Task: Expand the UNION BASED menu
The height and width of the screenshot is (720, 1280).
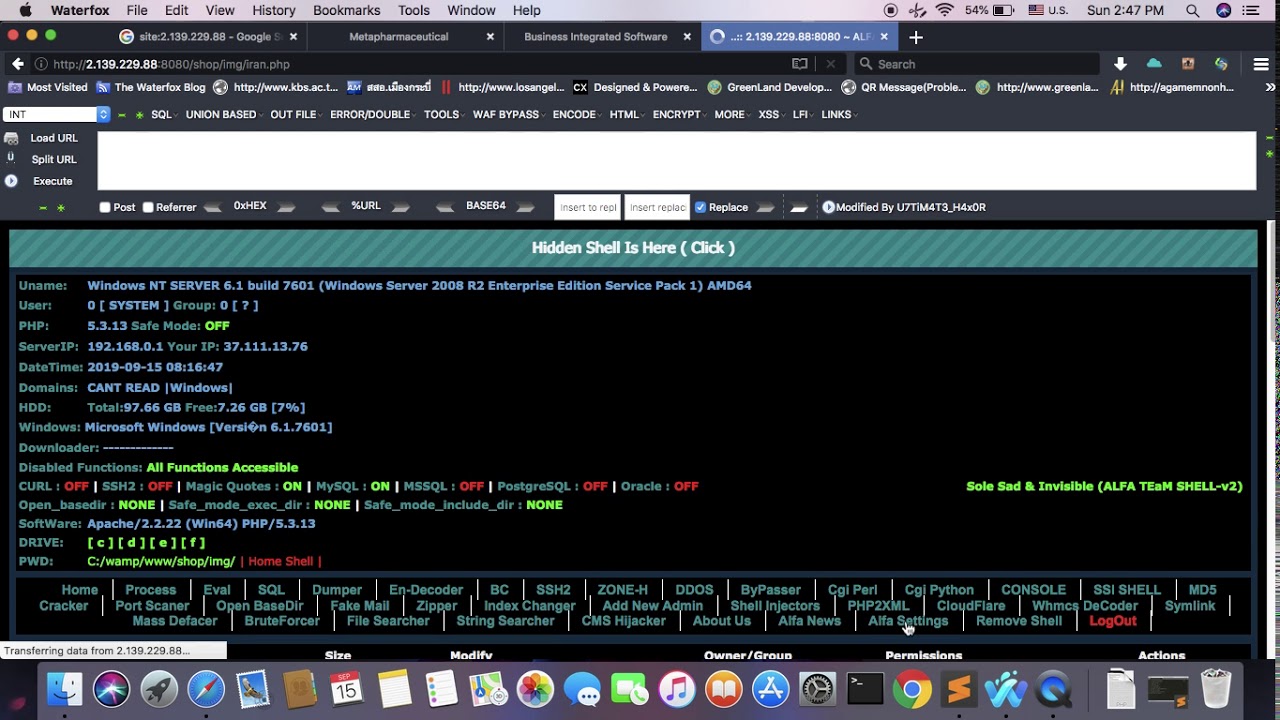Action: pyautogui.click(x=221, y=115)
